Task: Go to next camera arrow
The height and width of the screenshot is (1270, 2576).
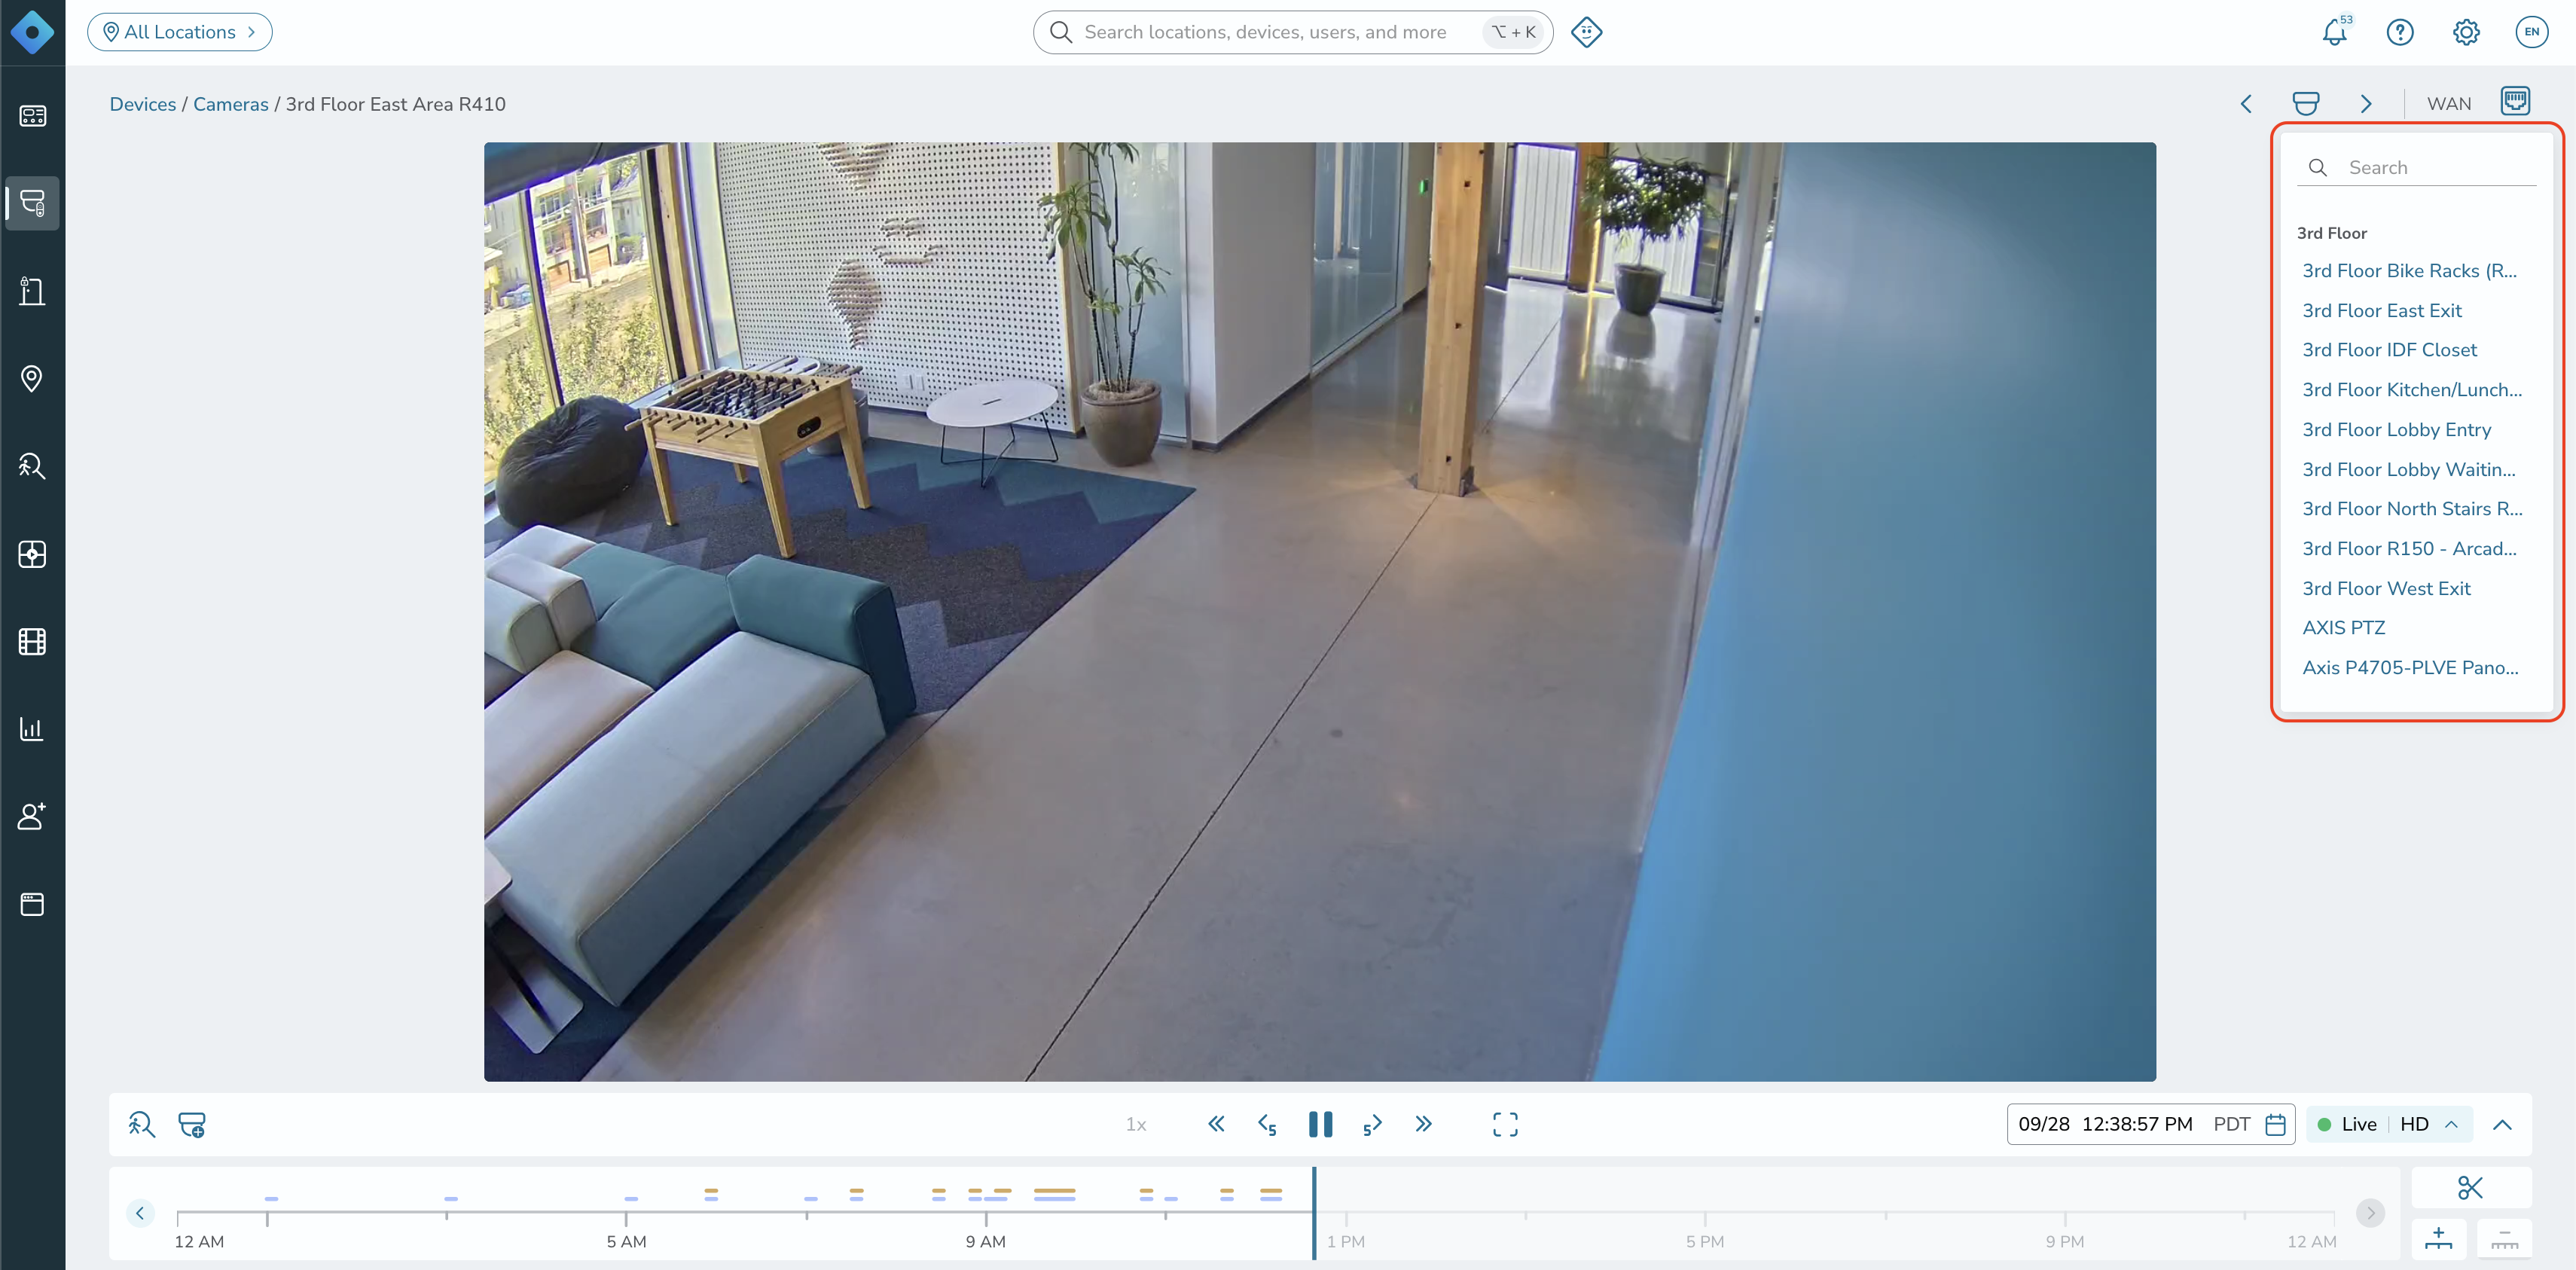Action: point(2366,104)
